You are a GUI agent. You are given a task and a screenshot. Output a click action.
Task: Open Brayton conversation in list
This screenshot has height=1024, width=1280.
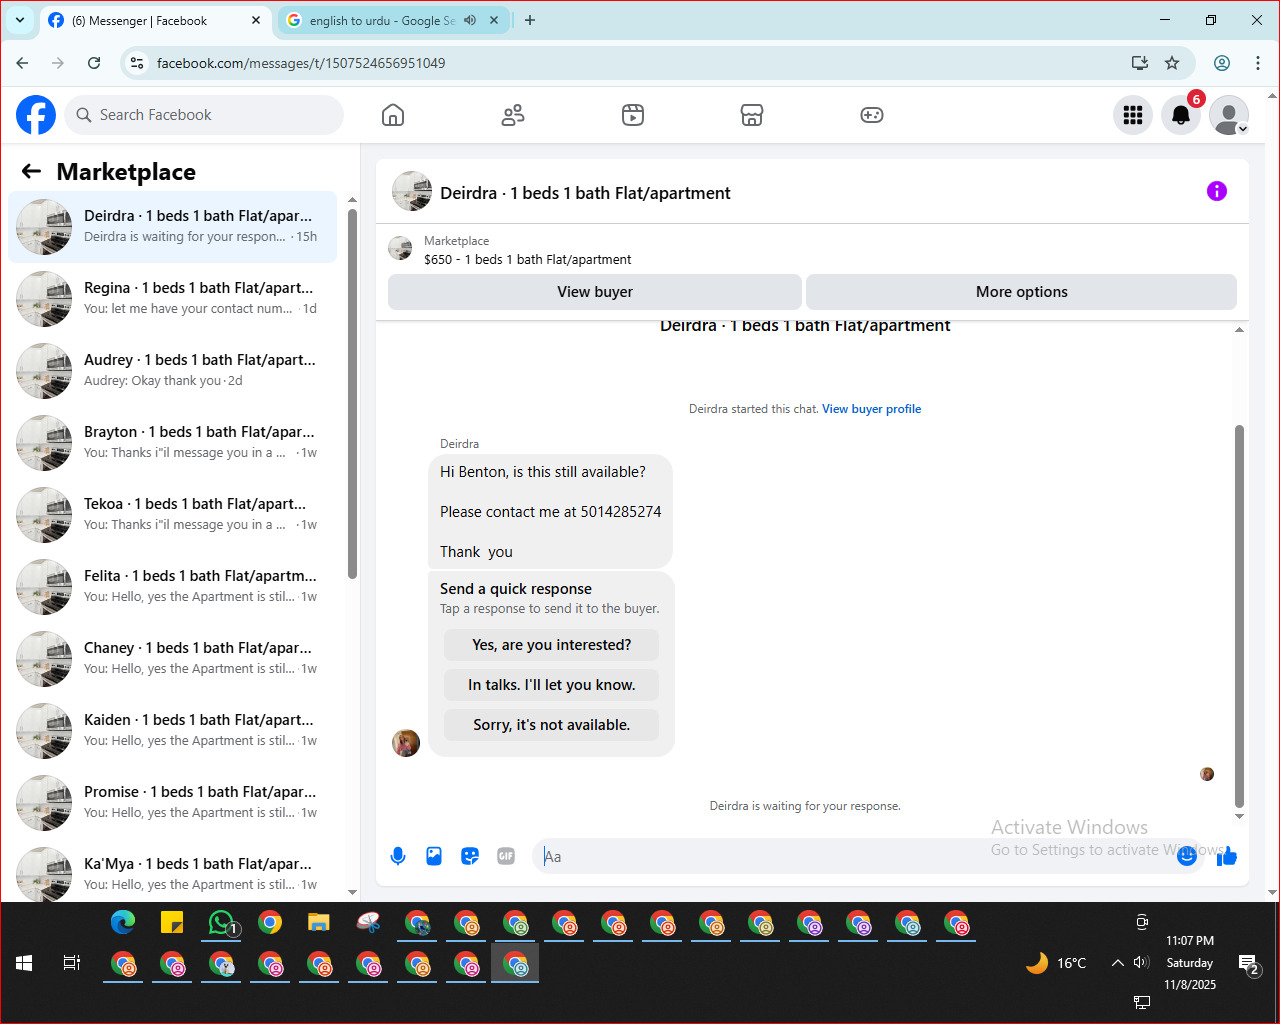[172, 443]
